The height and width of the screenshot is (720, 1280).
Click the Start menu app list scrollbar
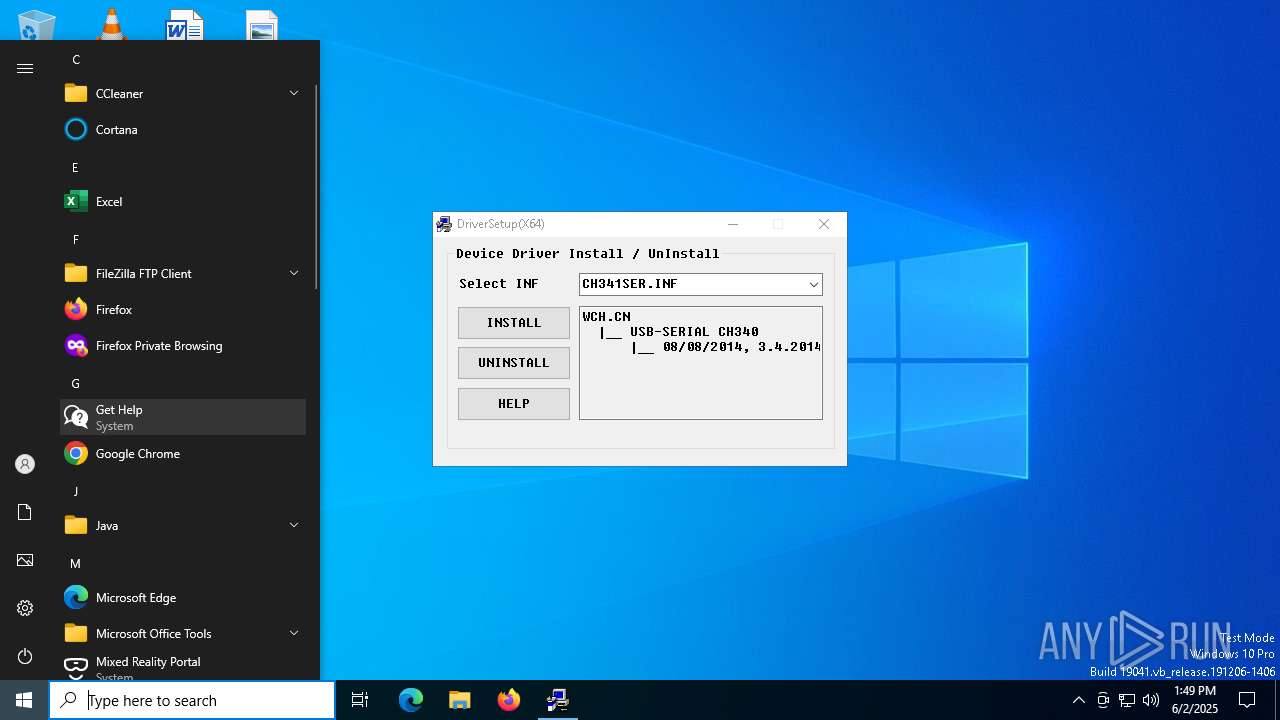(x=316, y=185)
